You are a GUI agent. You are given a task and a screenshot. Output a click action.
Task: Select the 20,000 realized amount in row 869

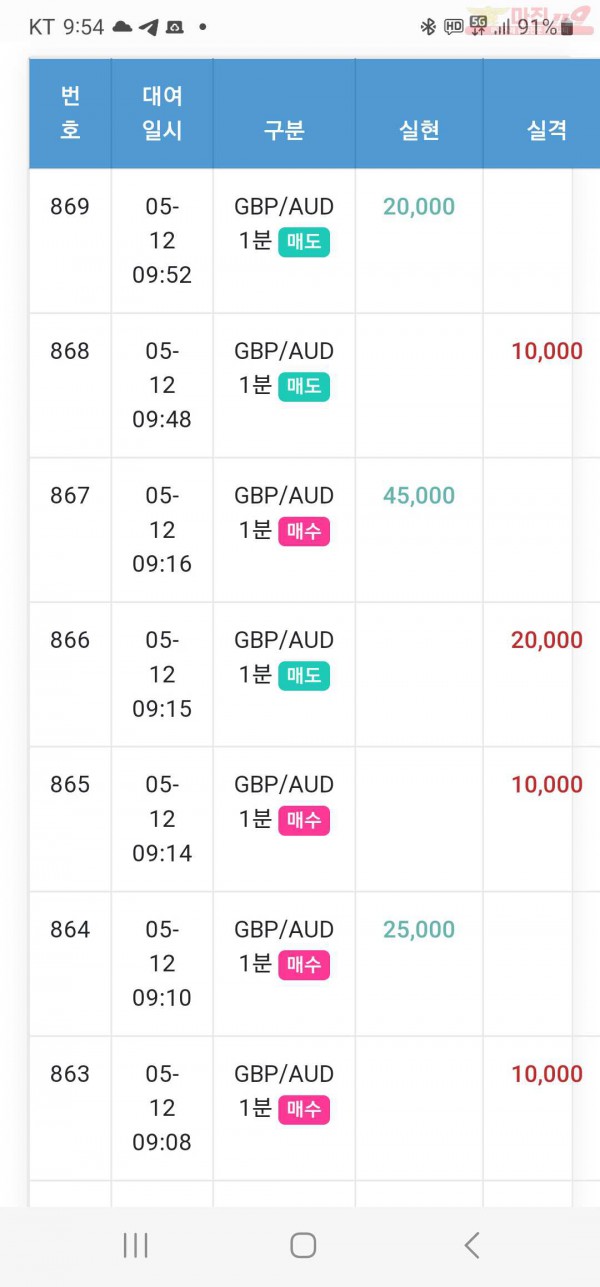click(419, 207)
